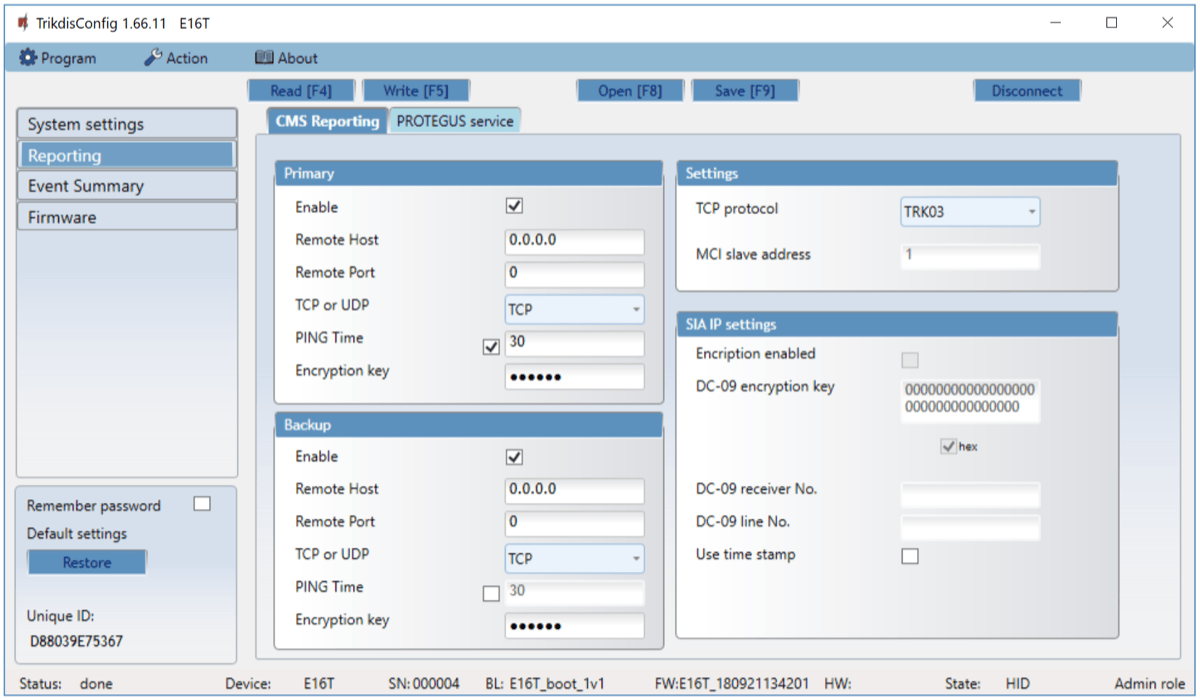The width and height of the screenshot is (1200, 700).
Task: Click the TrikdisConfig app icon in title bar
Action: [23, 22]
